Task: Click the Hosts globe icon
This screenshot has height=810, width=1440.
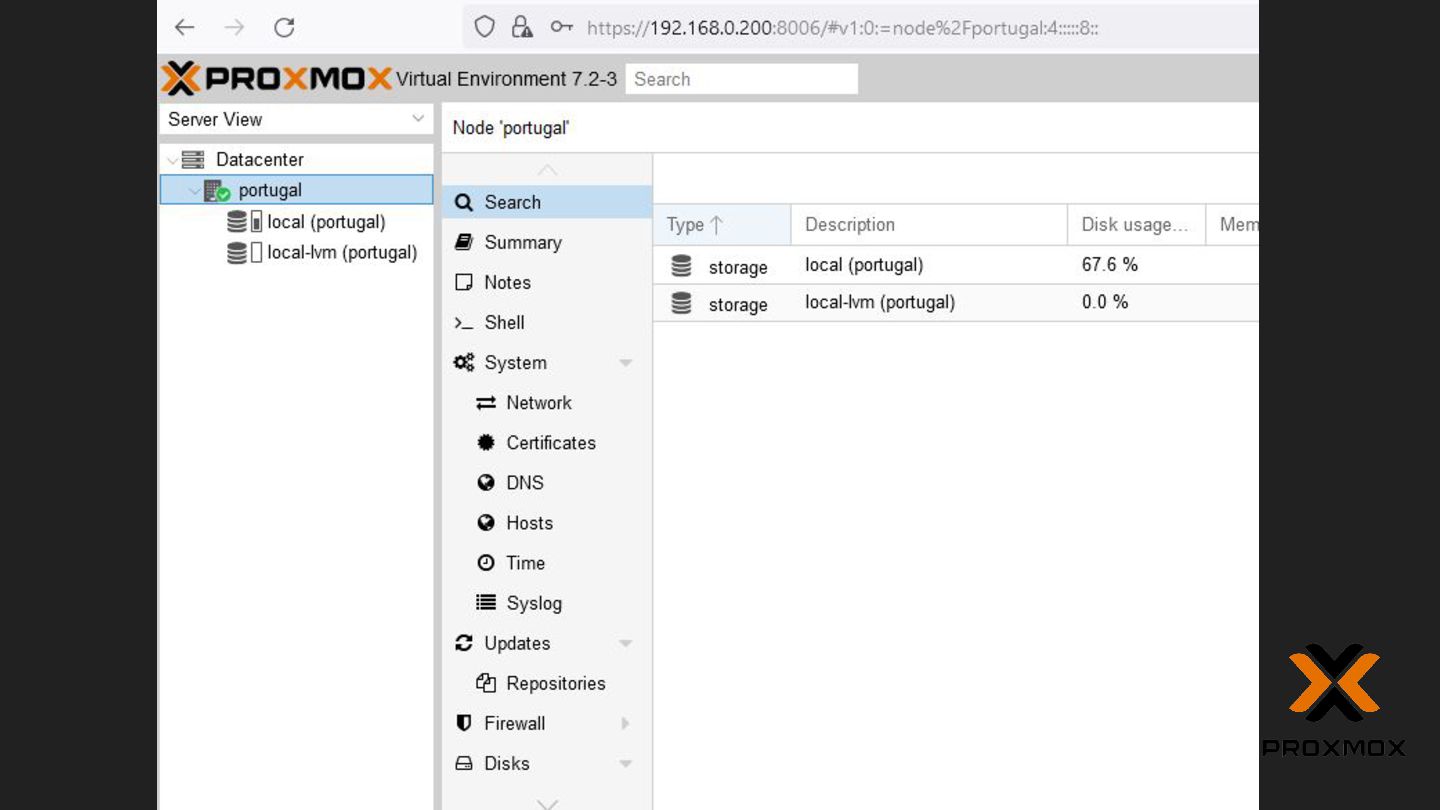Action: (x=486, y=523)
